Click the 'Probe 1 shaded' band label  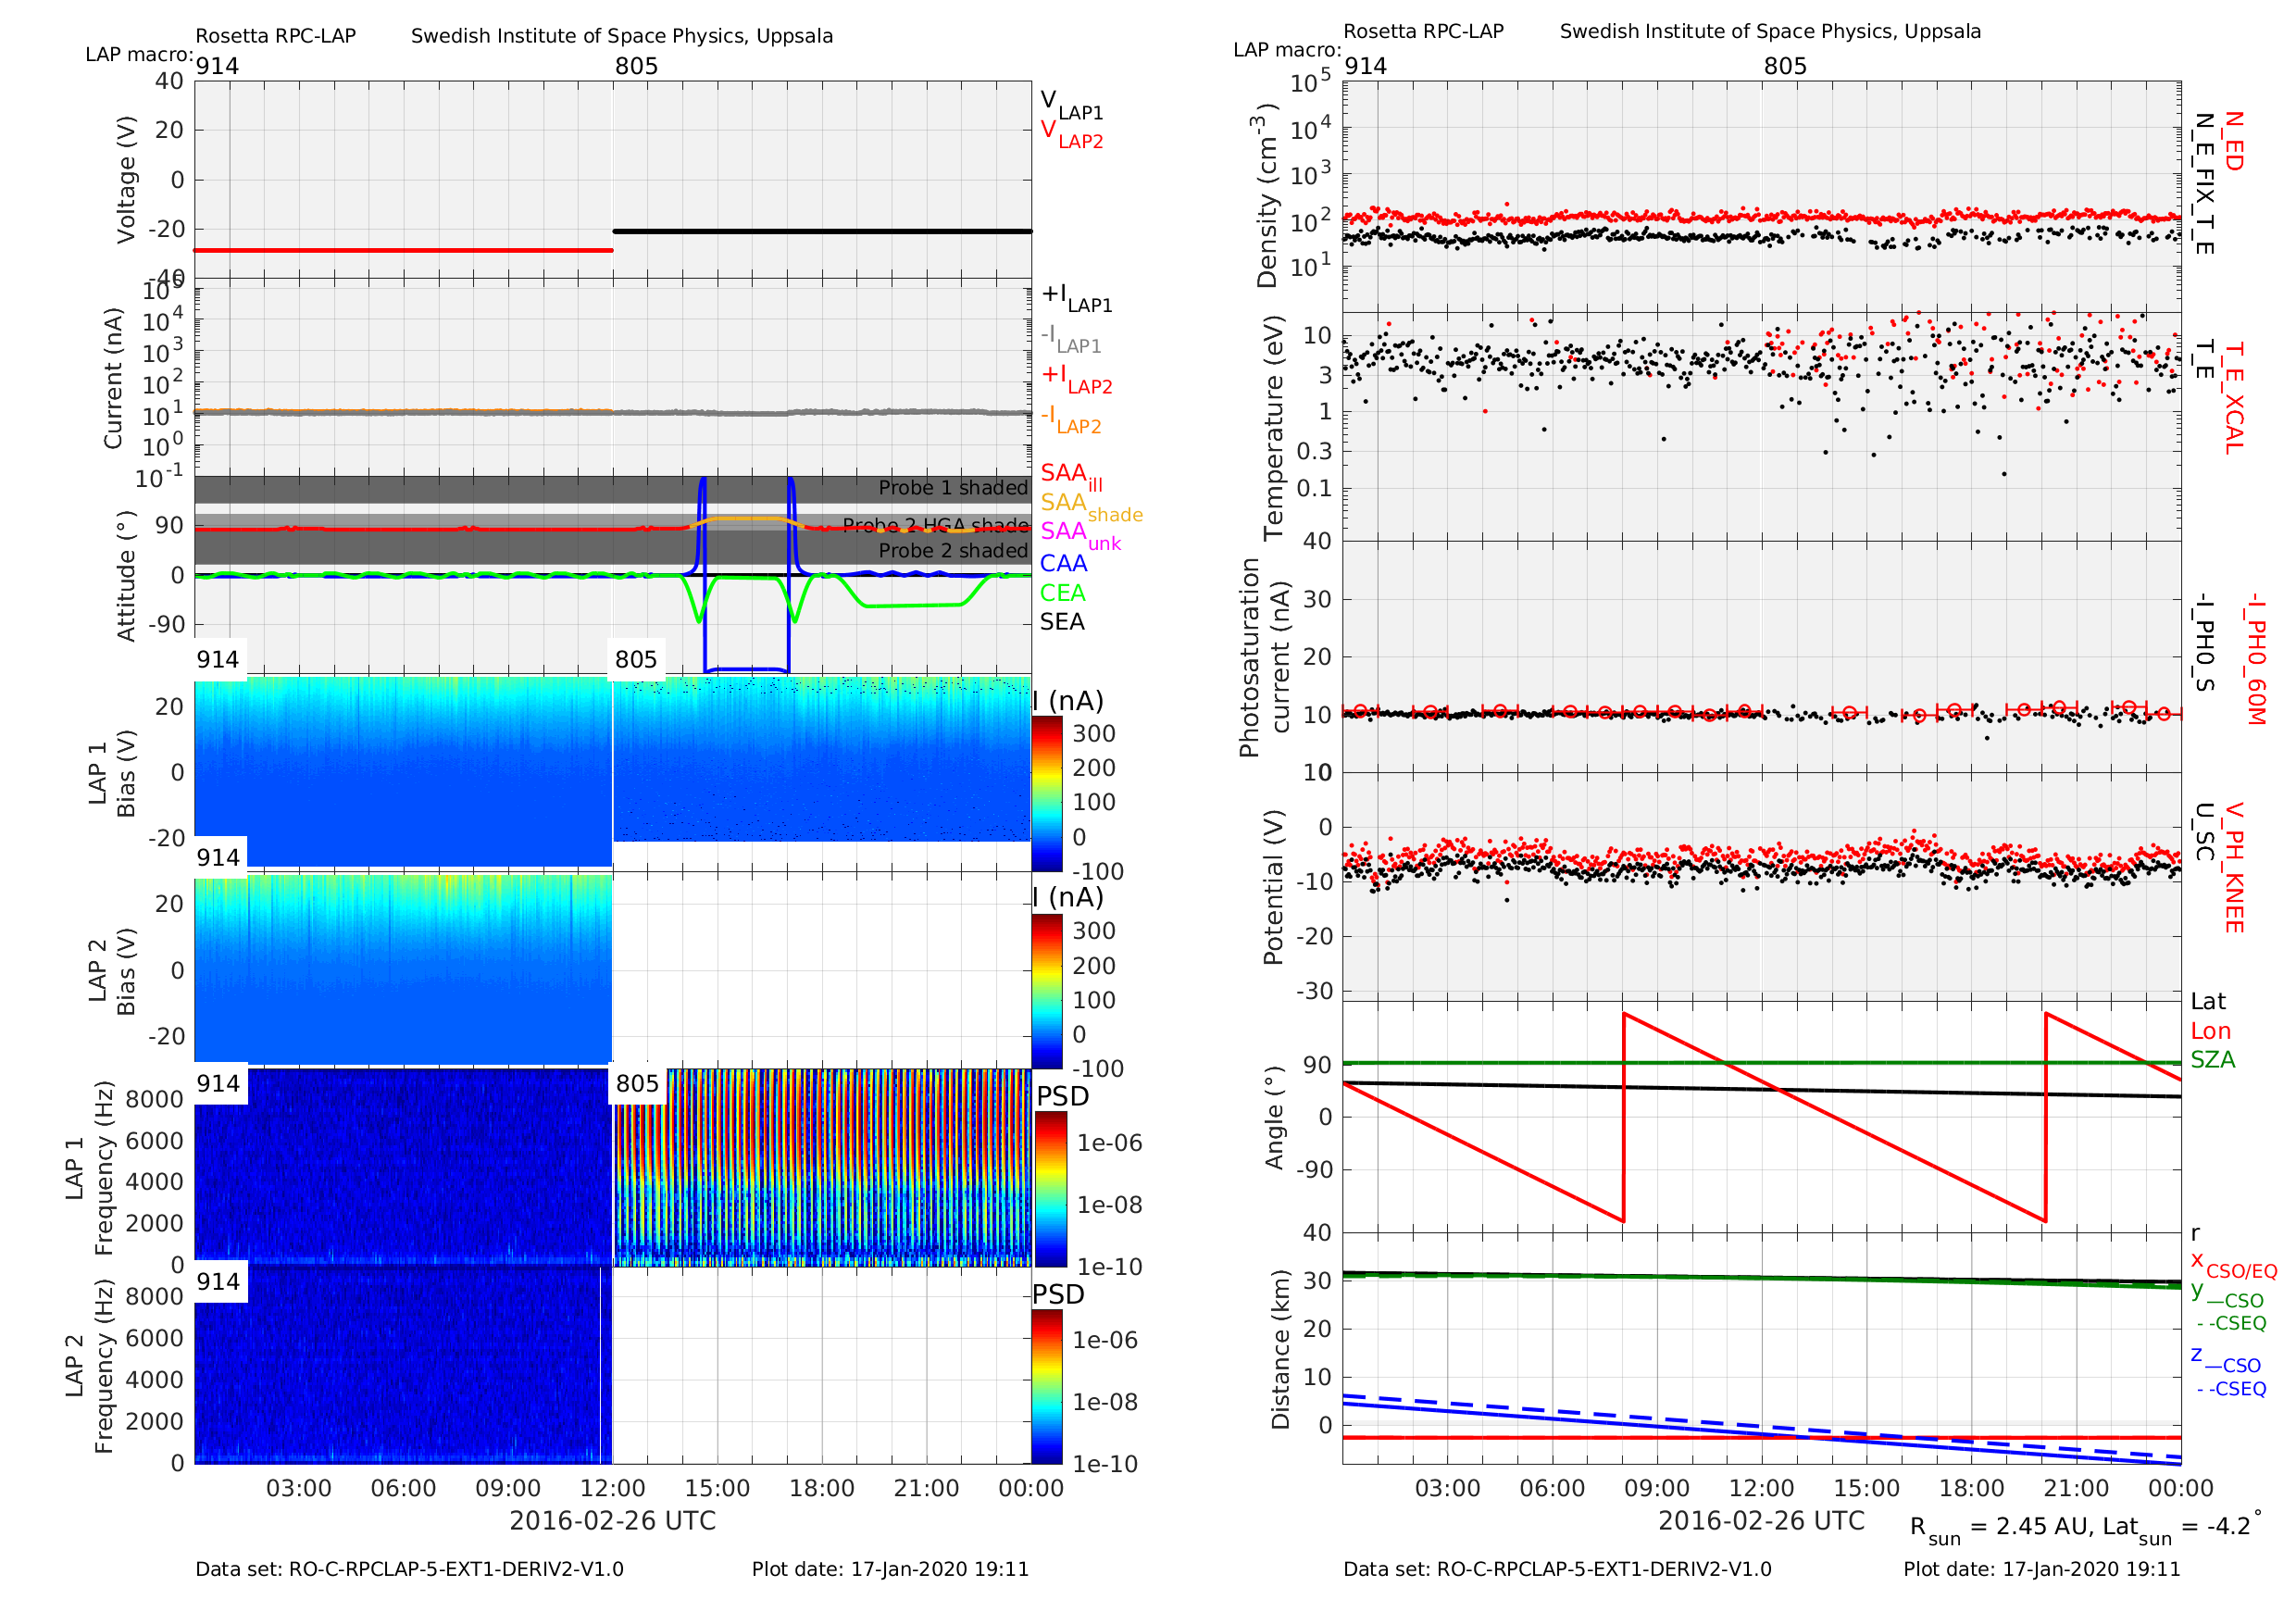953,488
